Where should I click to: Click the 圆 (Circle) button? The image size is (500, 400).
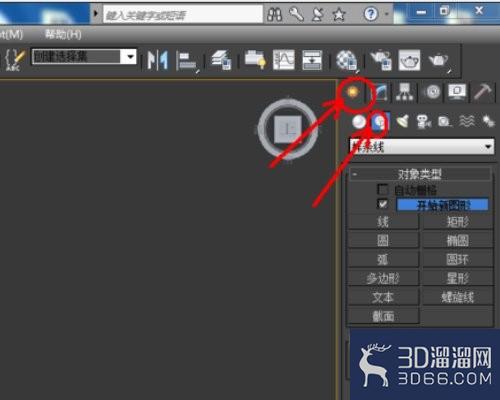pyautogui.click(x=383, y=240)
